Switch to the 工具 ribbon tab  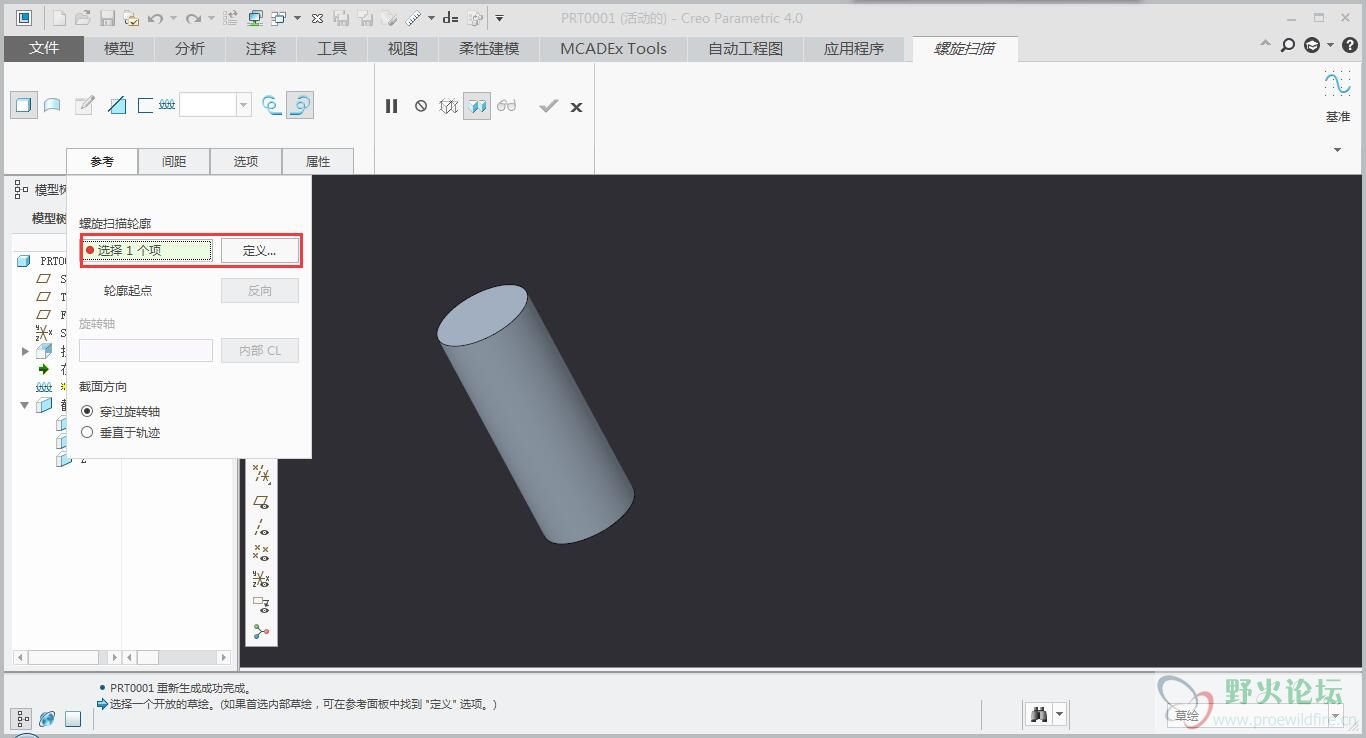point(332,48)
